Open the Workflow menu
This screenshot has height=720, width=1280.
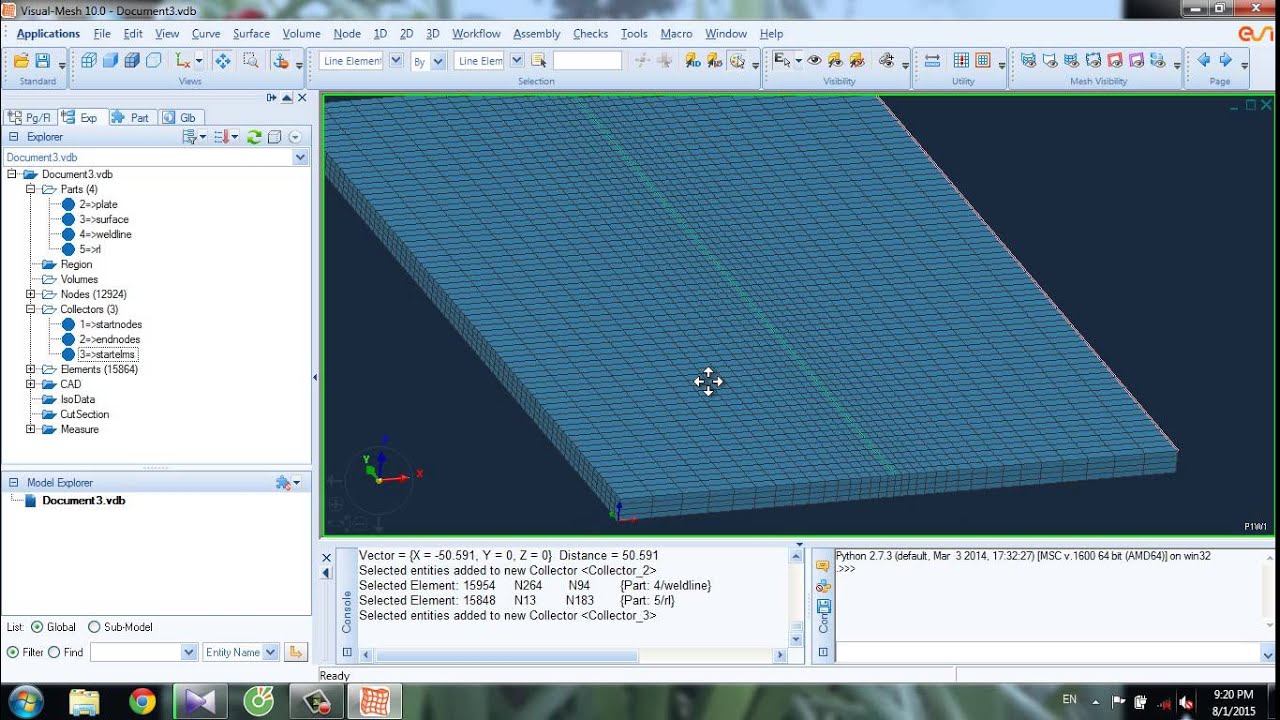(x=476, y=34)
